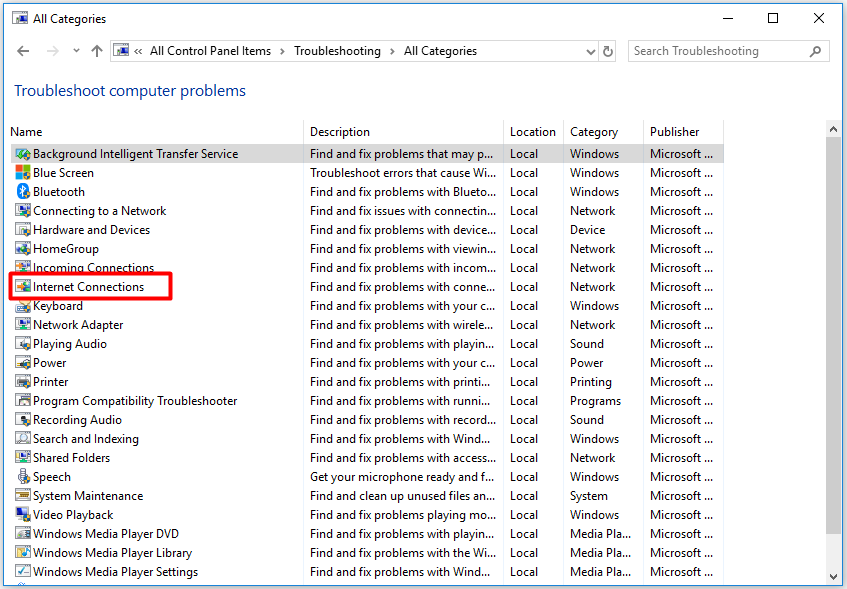Select the HomeGroup troubleshooter
Screen dimensions: 847x589
66,249
